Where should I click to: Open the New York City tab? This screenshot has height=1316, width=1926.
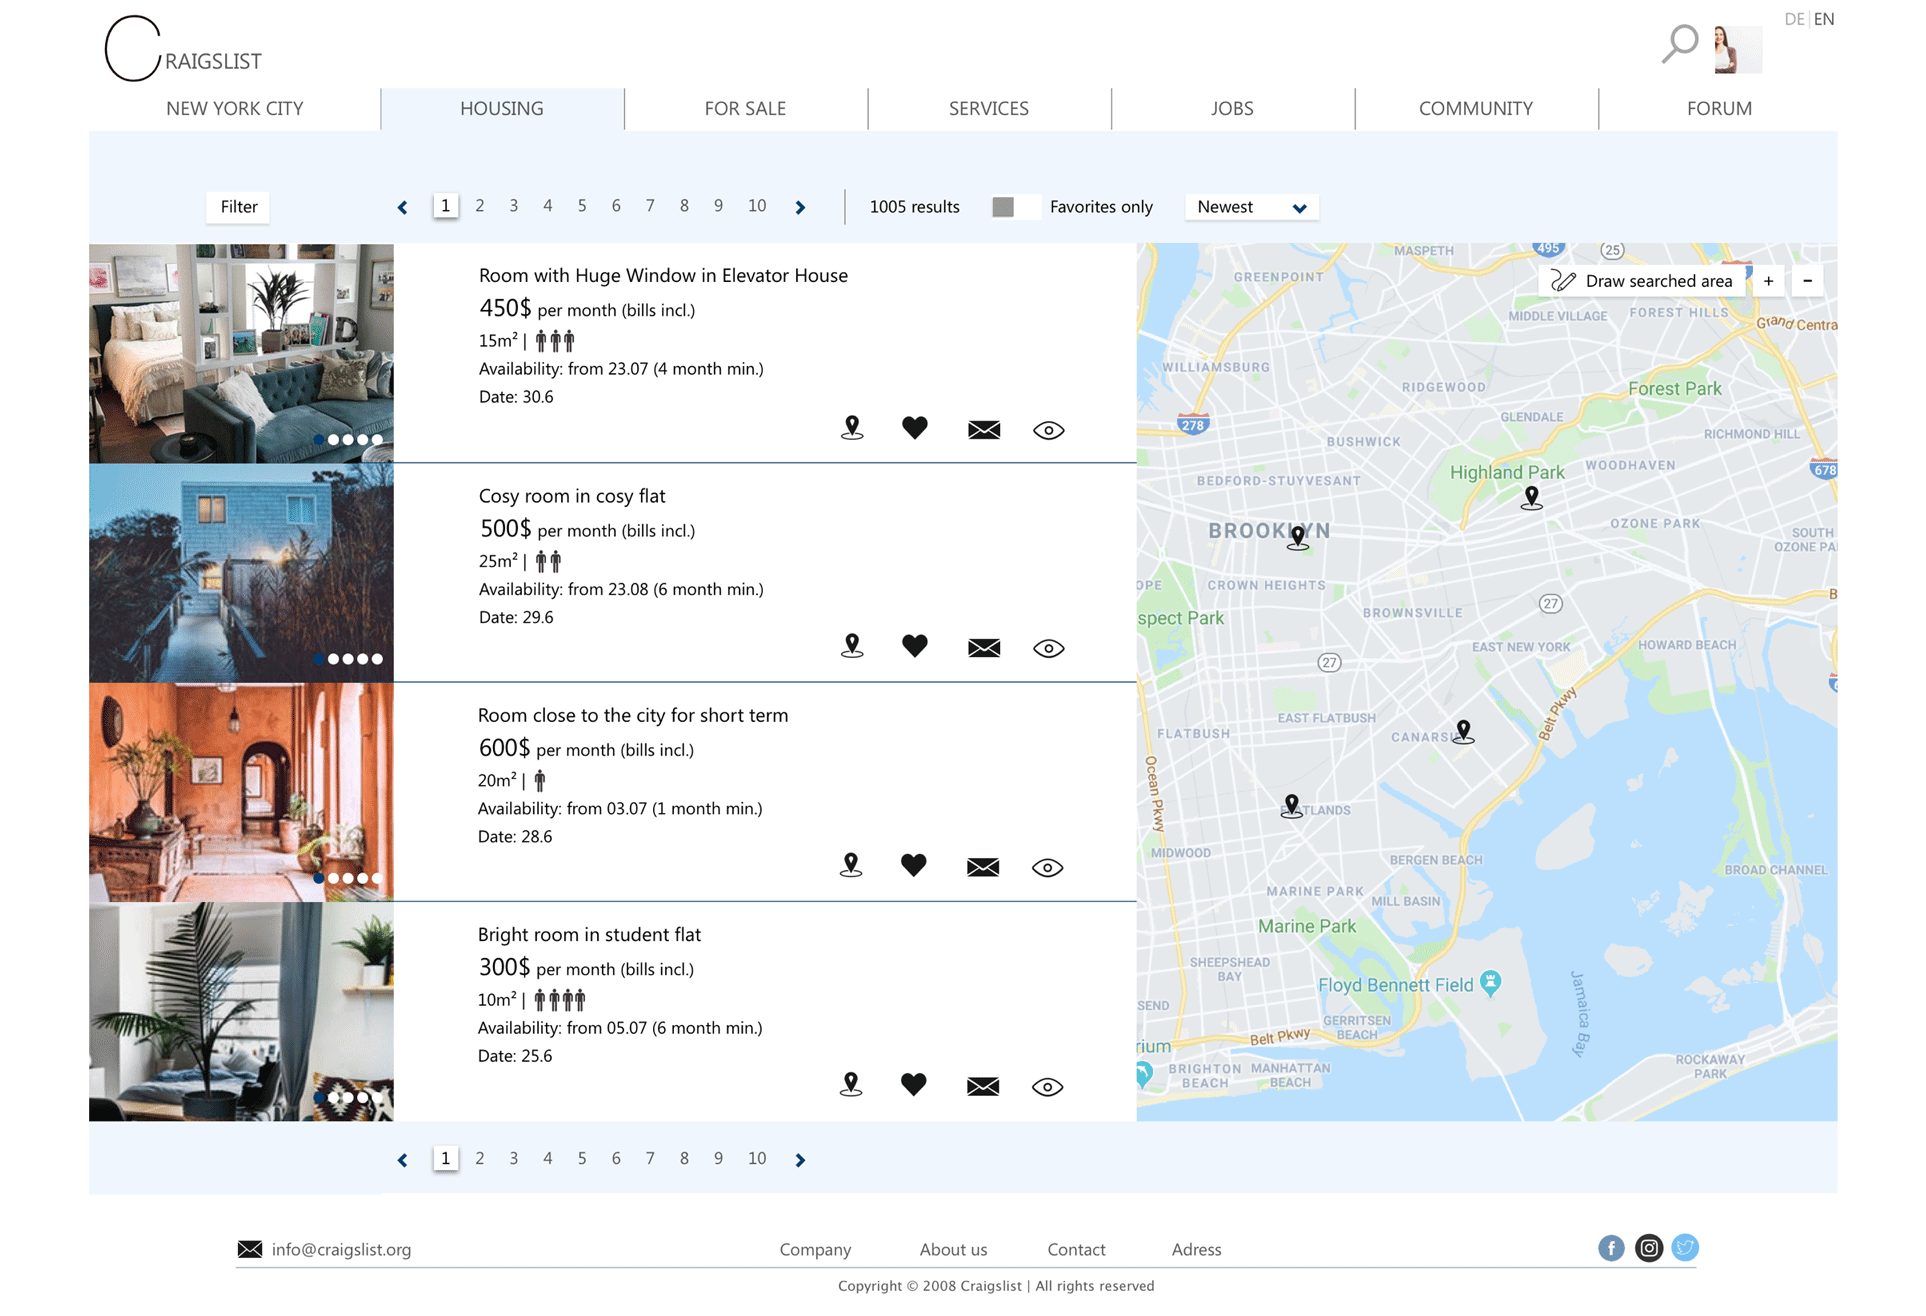(235, 108)
